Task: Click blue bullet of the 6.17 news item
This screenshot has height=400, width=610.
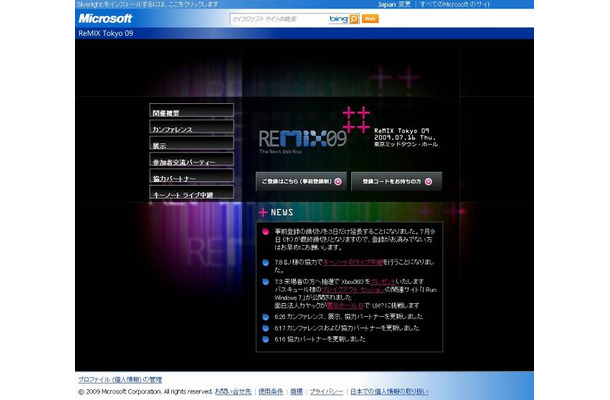Action: [x=265, y=328]
